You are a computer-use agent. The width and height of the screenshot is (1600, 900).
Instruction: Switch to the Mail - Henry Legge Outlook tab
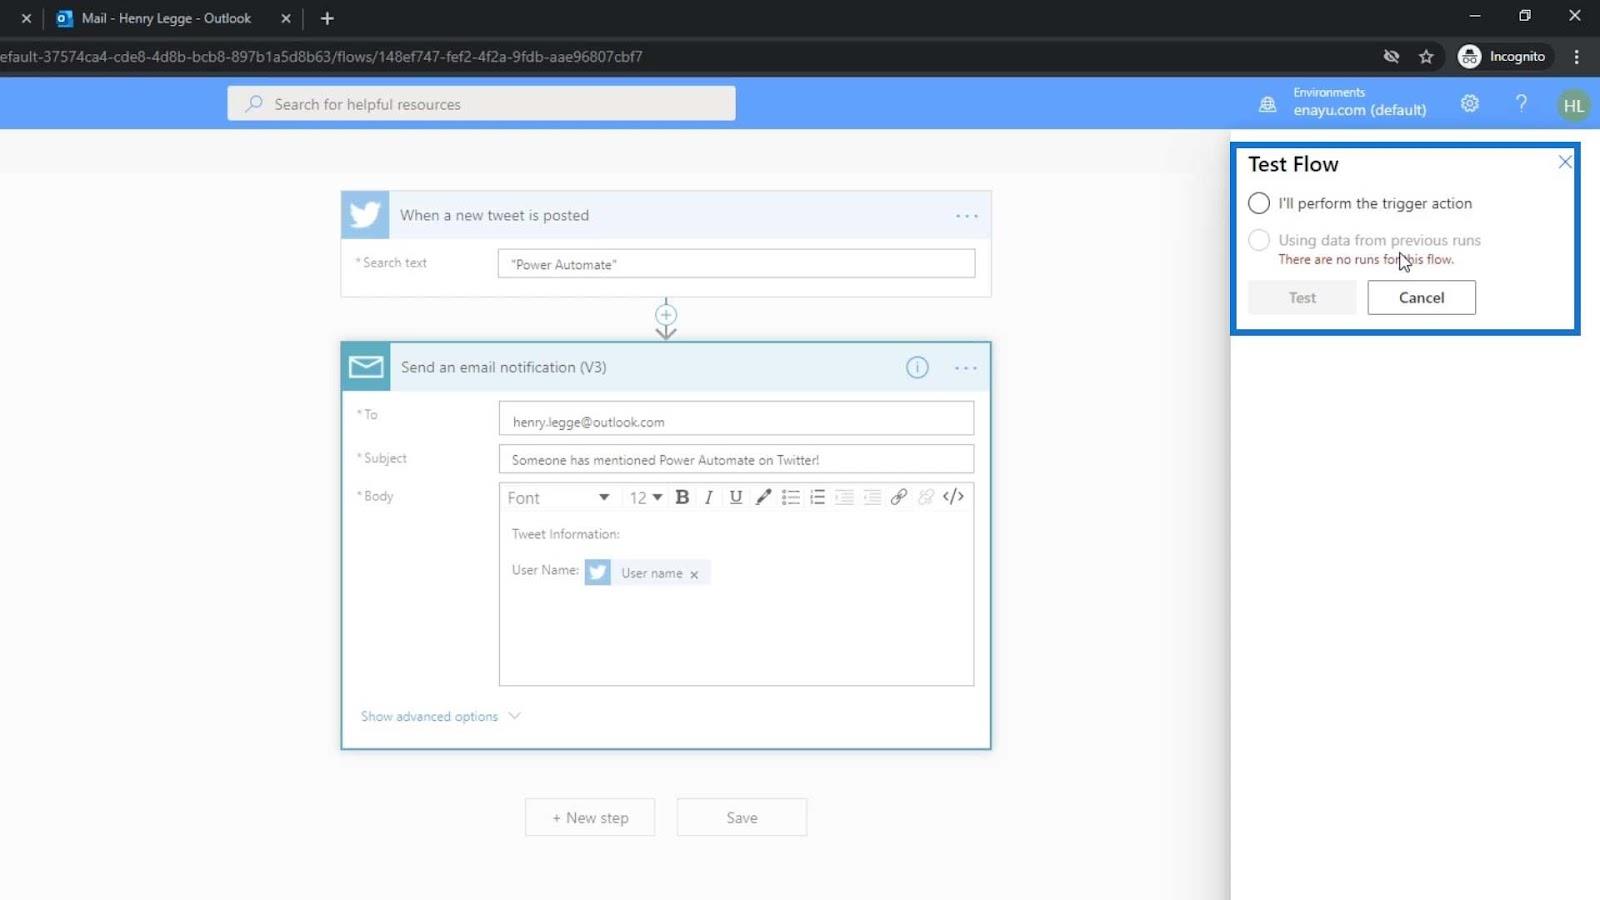click(166, 18)
